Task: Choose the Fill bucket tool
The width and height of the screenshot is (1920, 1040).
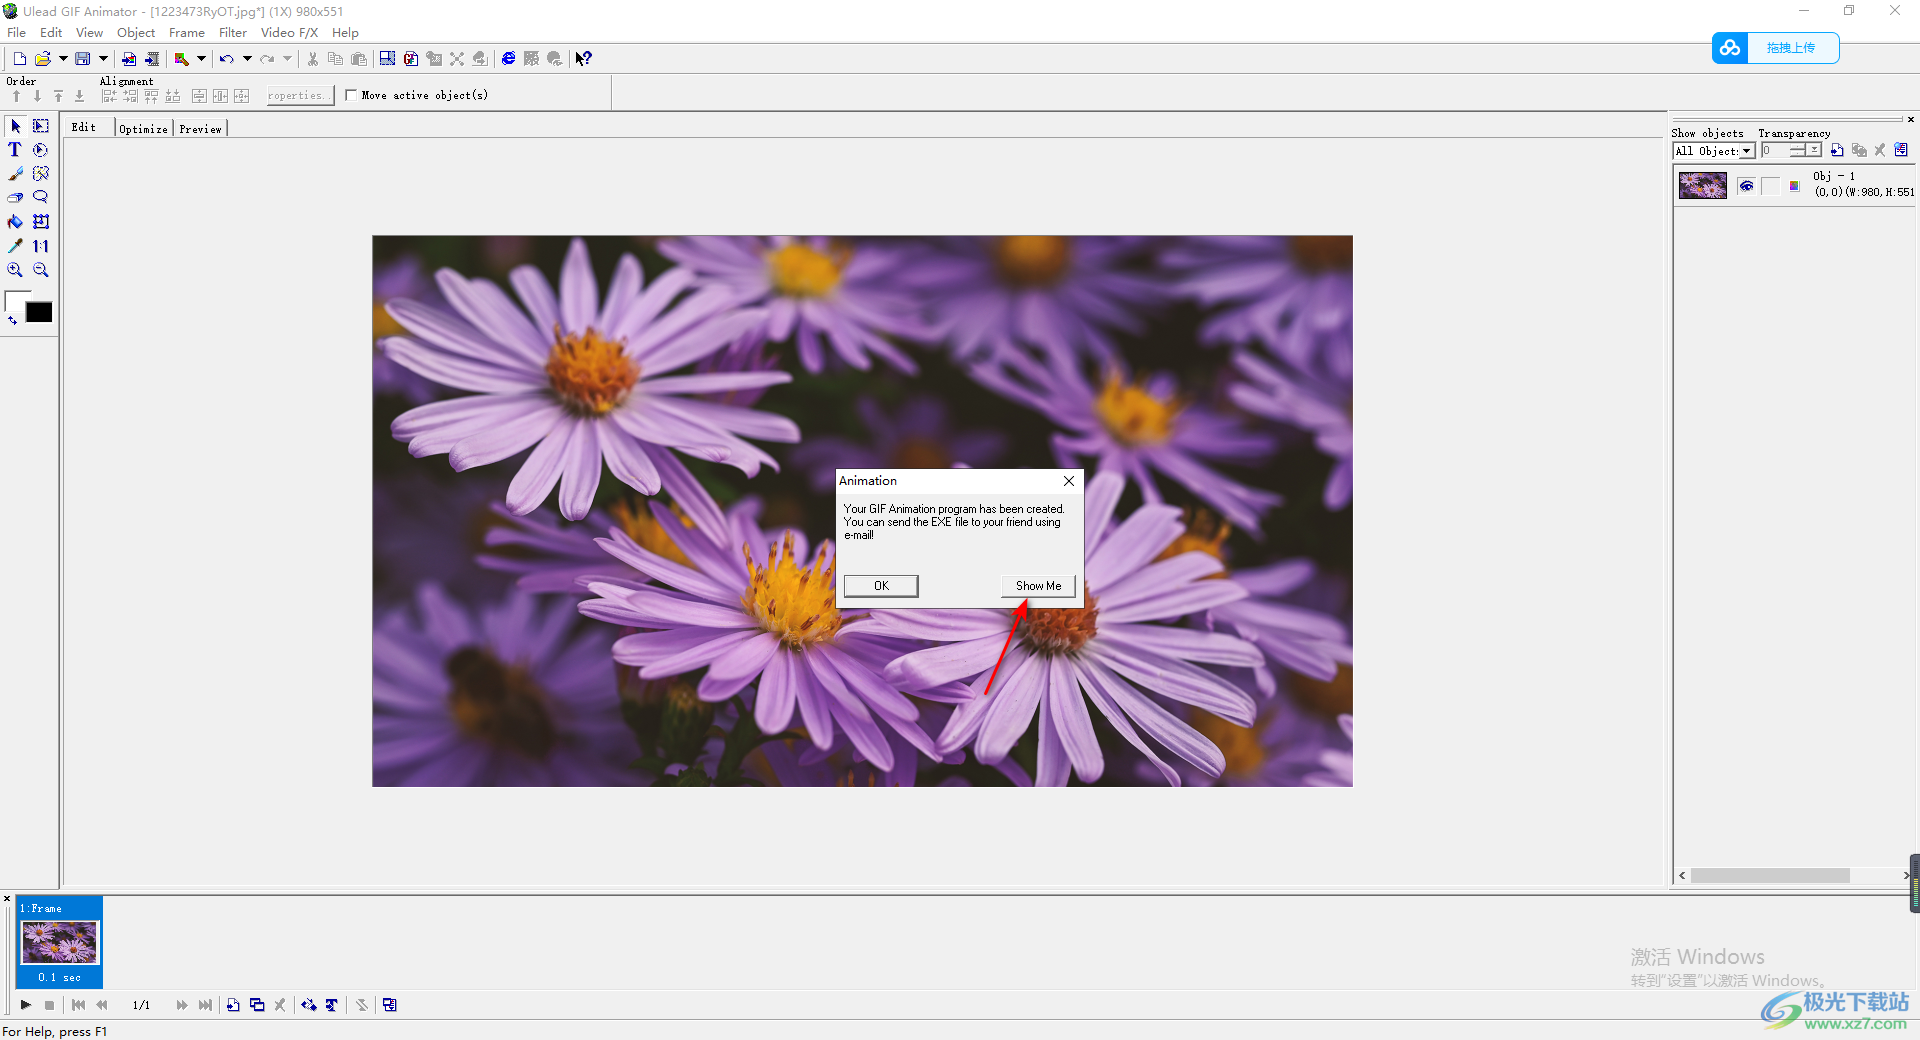Action: (15, 222)
